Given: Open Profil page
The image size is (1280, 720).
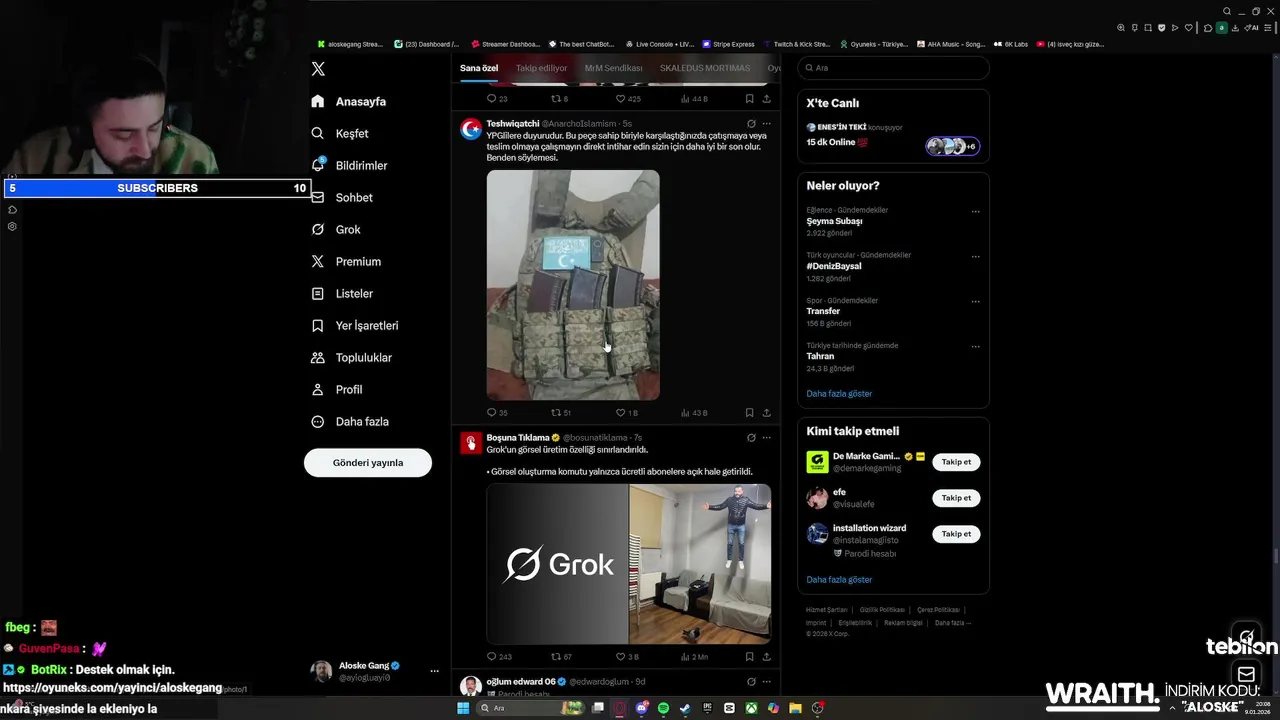Looking at the screenshot, I should (337, 389).
